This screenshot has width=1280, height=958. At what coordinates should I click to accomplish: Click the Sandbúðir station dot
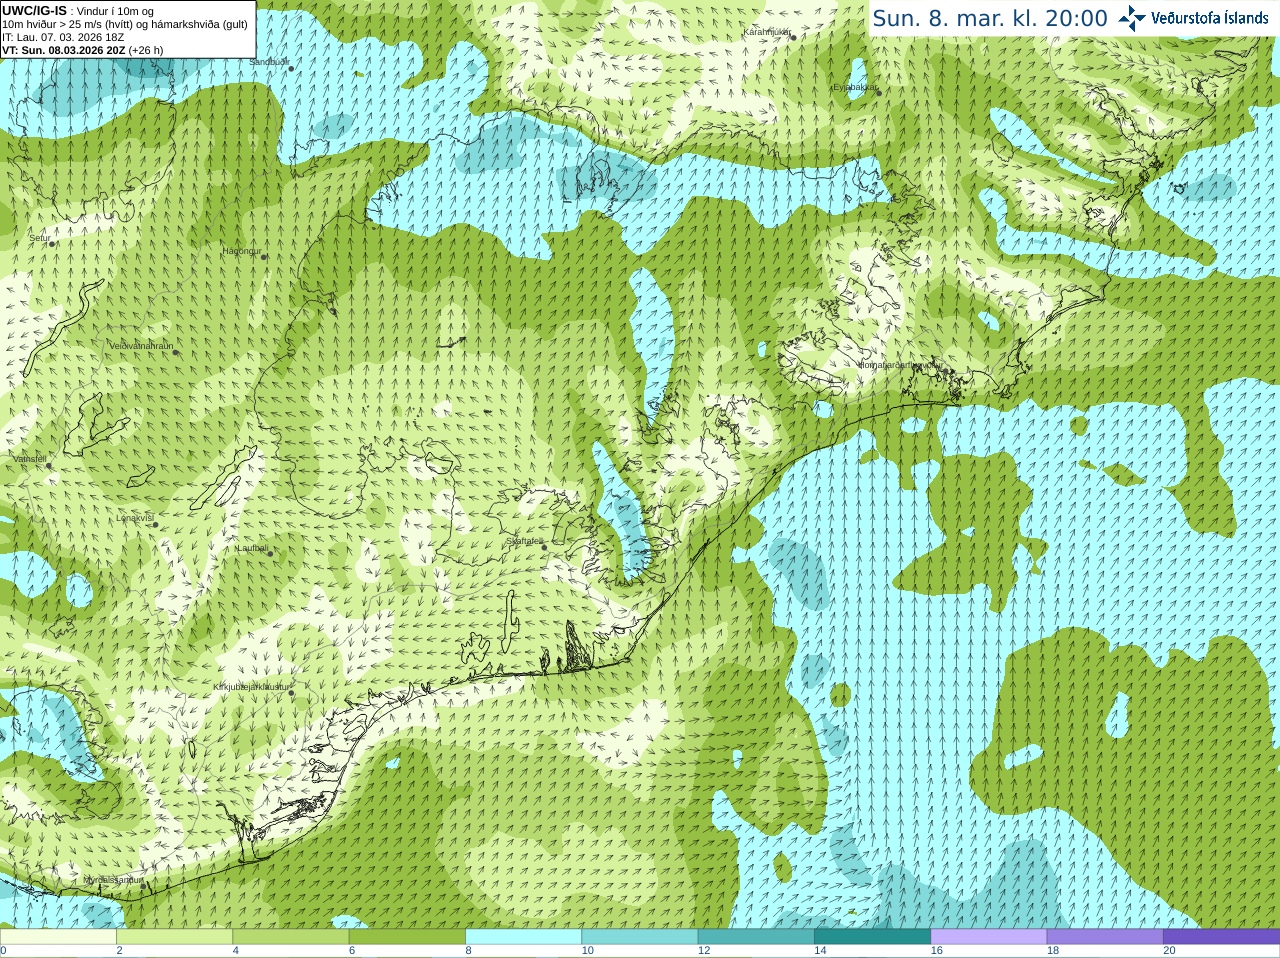[x=291, y=68]
